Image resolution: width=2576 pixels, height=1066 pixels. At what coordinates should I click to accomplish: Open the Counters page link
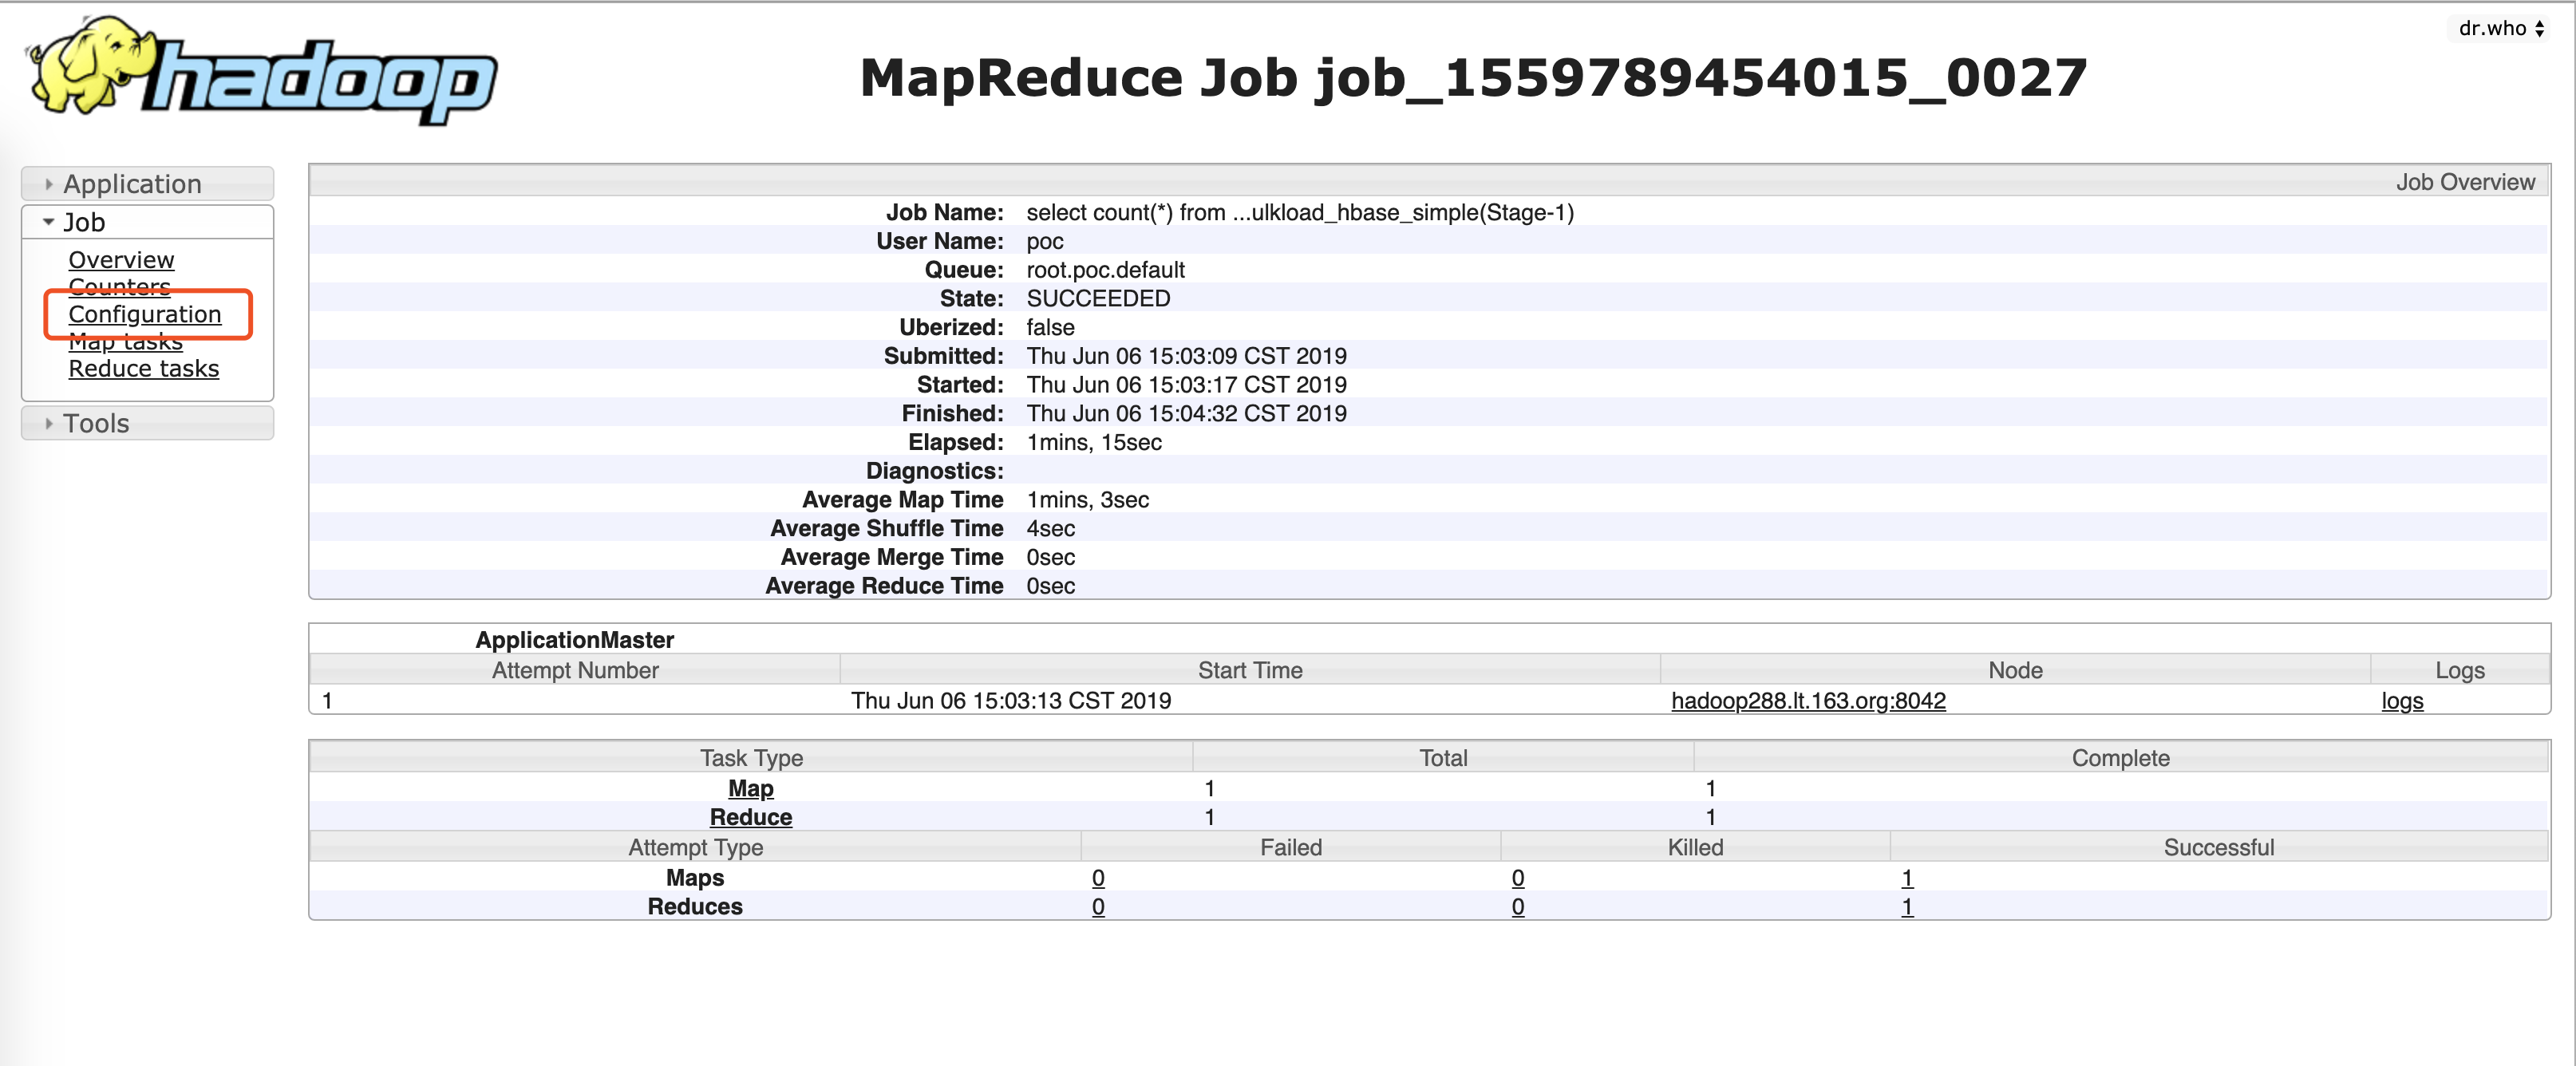[x=119, y=286]
